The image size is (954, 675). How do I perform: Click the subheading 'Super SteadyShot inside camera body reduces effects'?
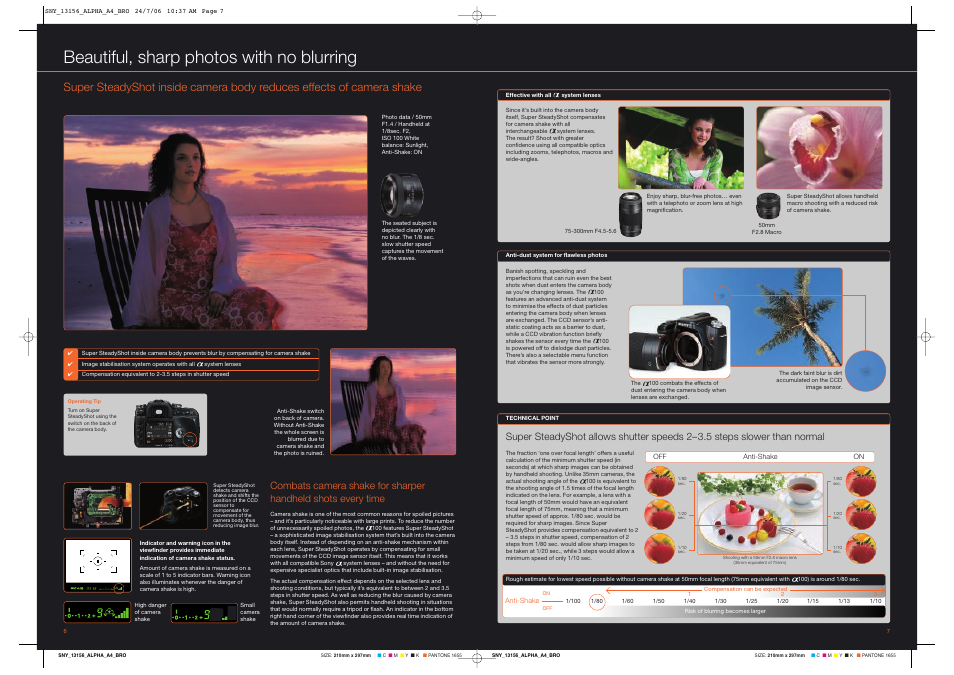pyautogui.click(x=242, y=87)
